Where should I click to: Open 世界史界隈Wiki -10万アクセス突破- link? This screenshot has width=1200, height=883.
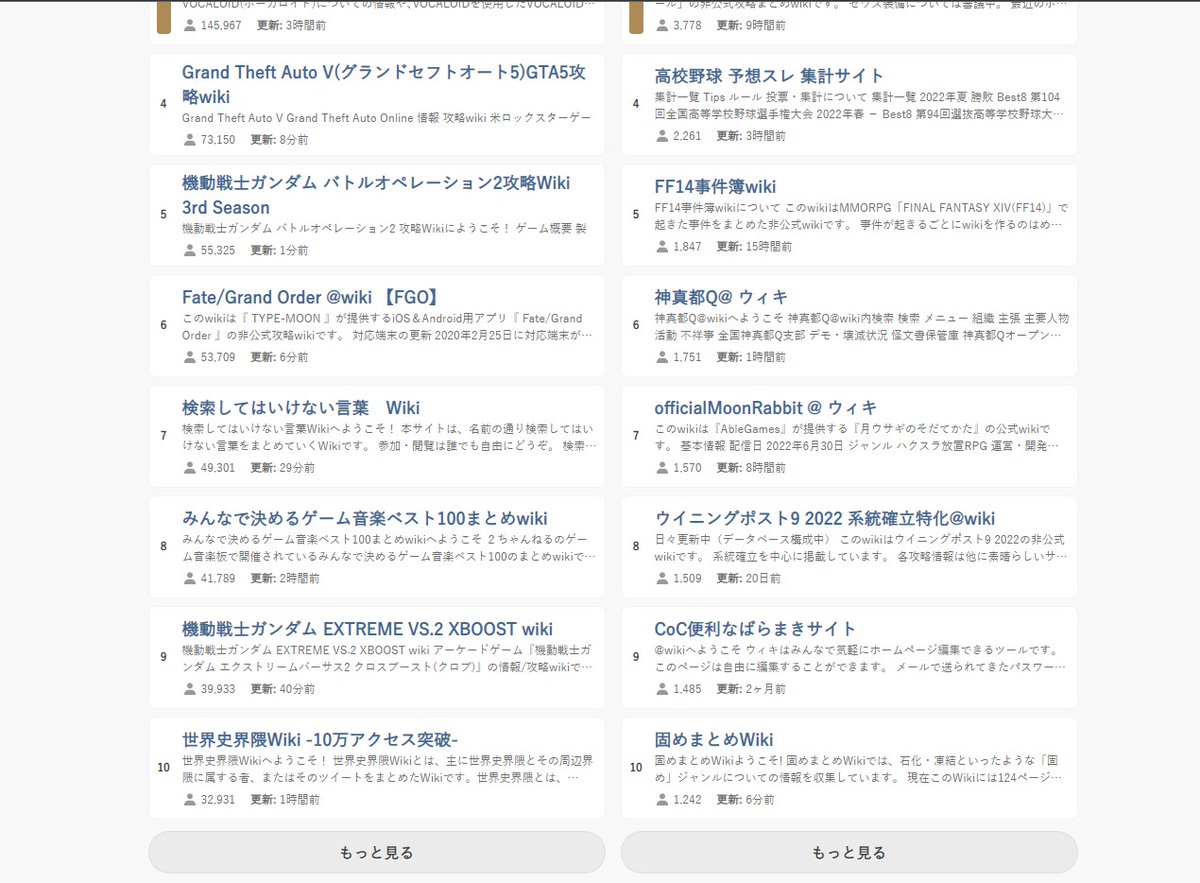click(320, 740)
